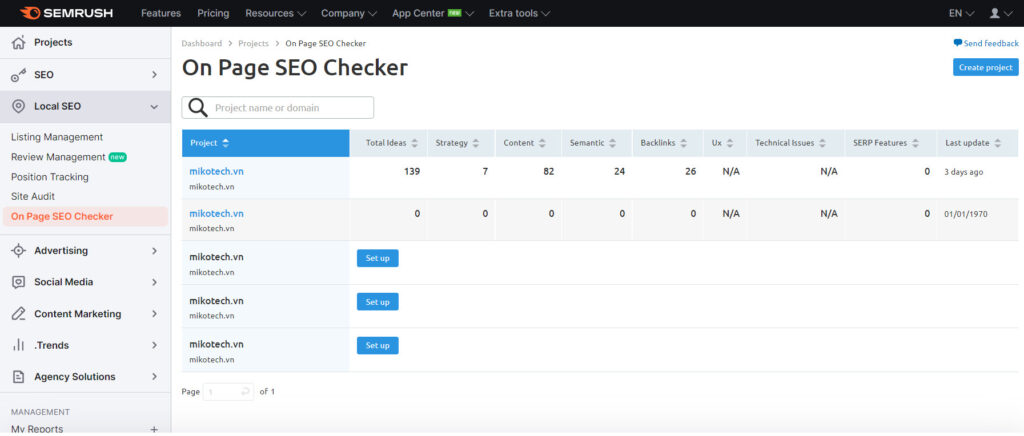The width and height of the screenshot is (1024, 436).
Task: Click the Advertising target icon
Action: pyautogui.click(x=18, y=251)
